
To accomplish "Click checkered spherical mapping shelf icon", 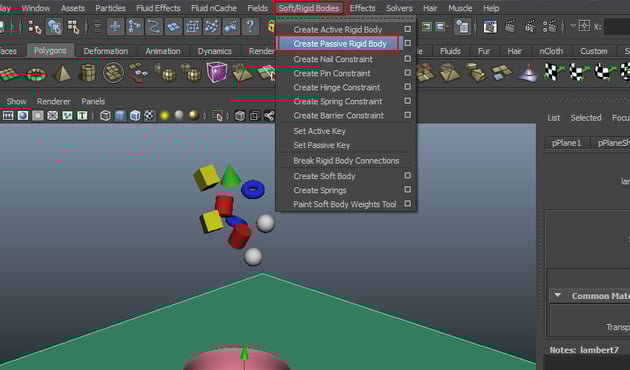I will 603,73.
